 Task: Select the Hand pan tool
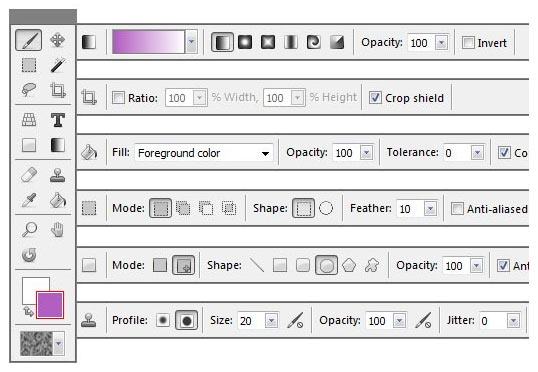pyautogui.click(x=57, y=230)
